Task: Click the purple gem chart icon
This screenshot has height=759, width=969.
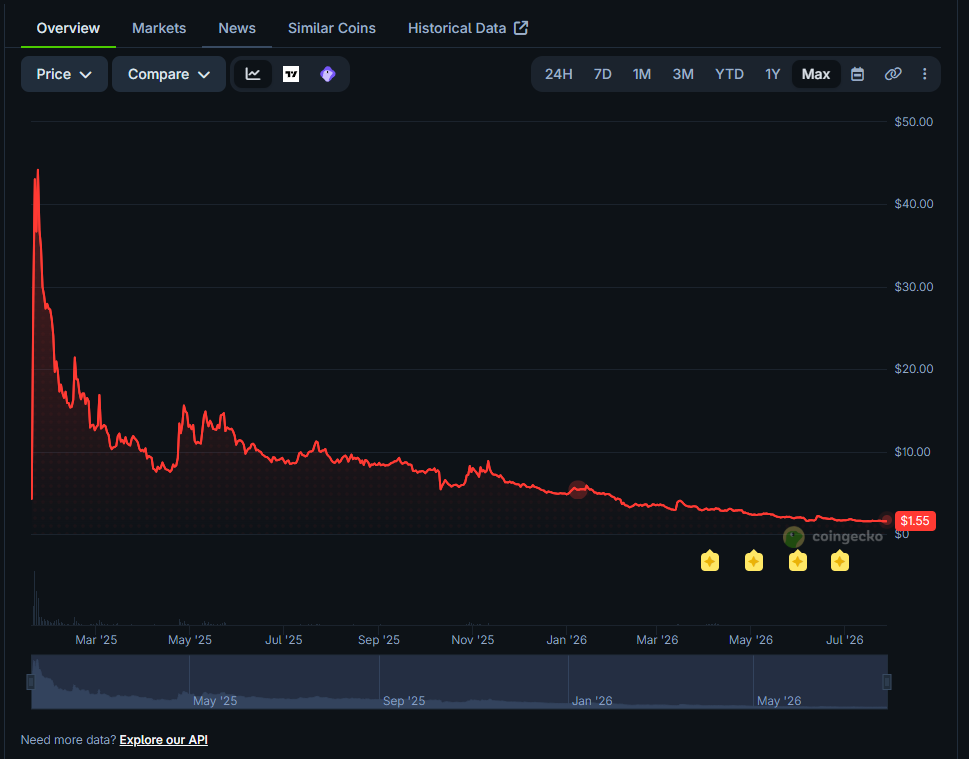Action: [x=328, y=74]
